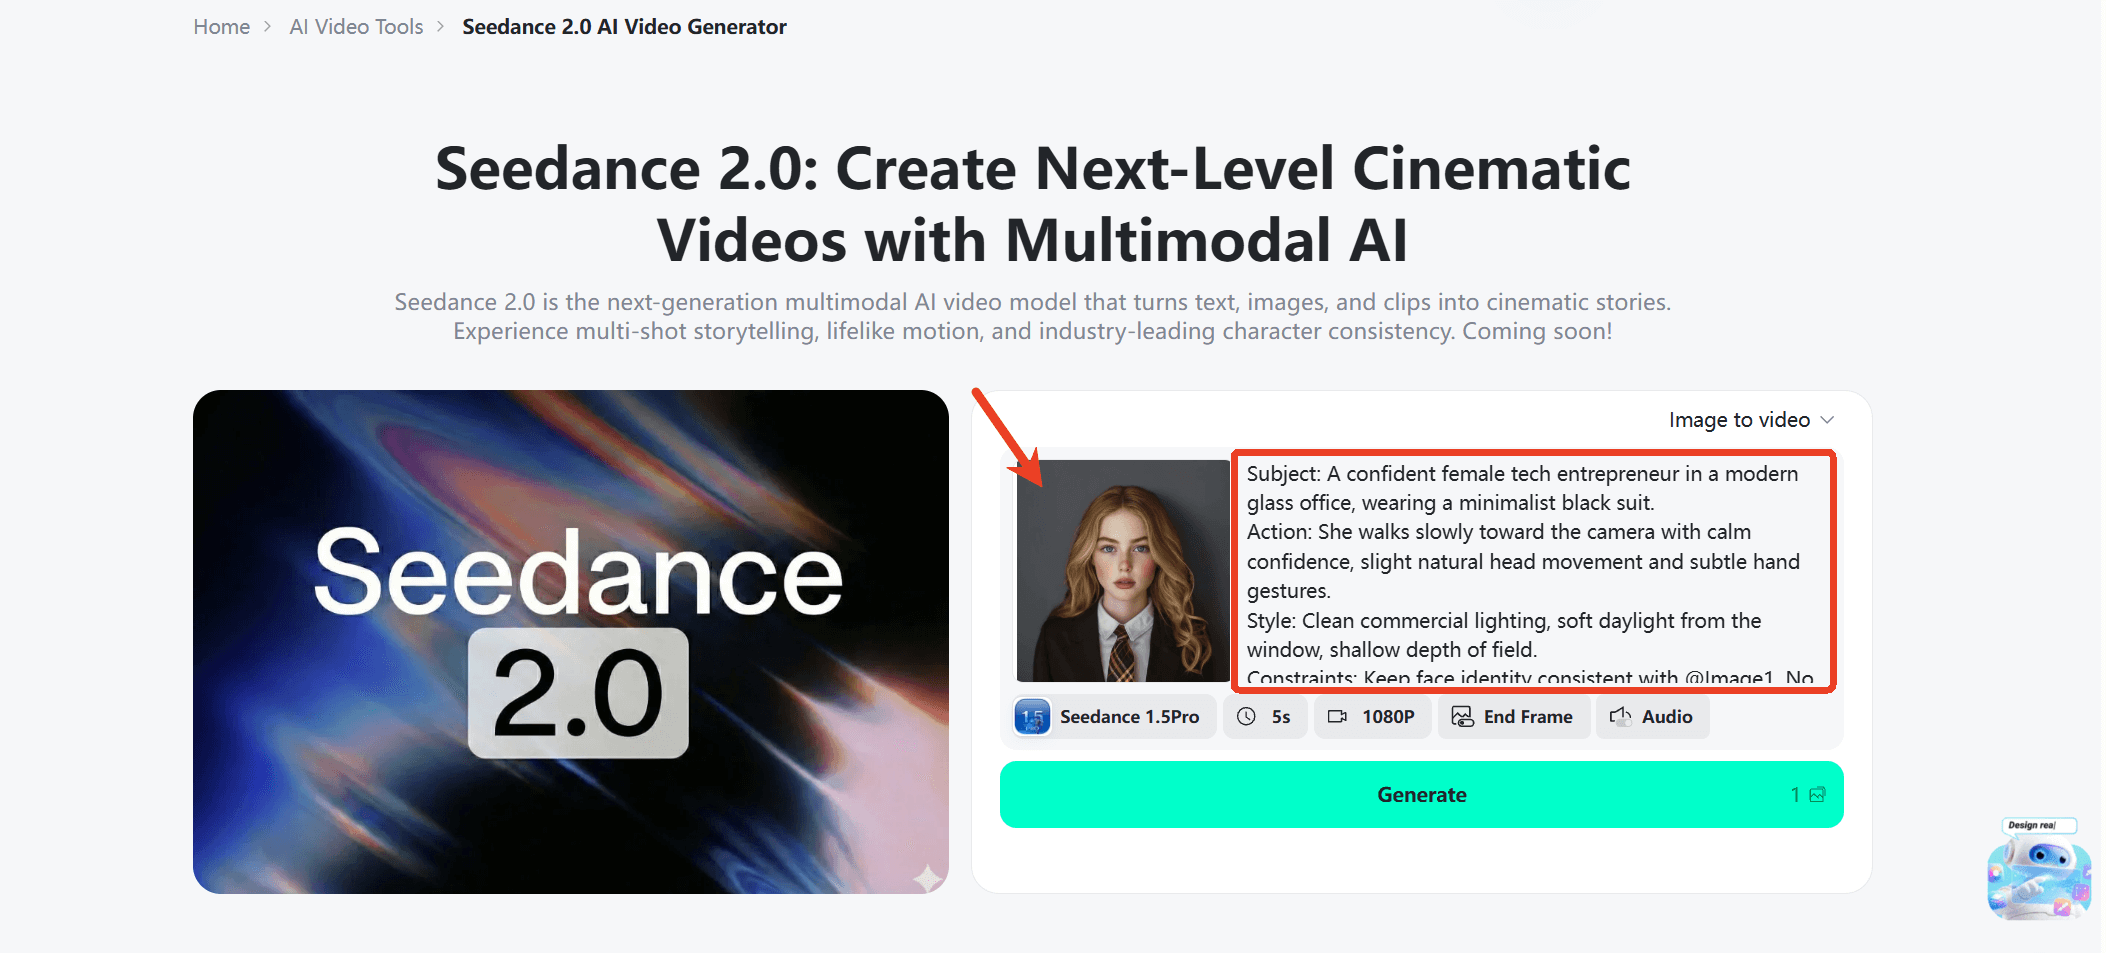Click the sparkle icon on Seedance banner
This screenshot has height=953, width=2106.
coord(927,877)
